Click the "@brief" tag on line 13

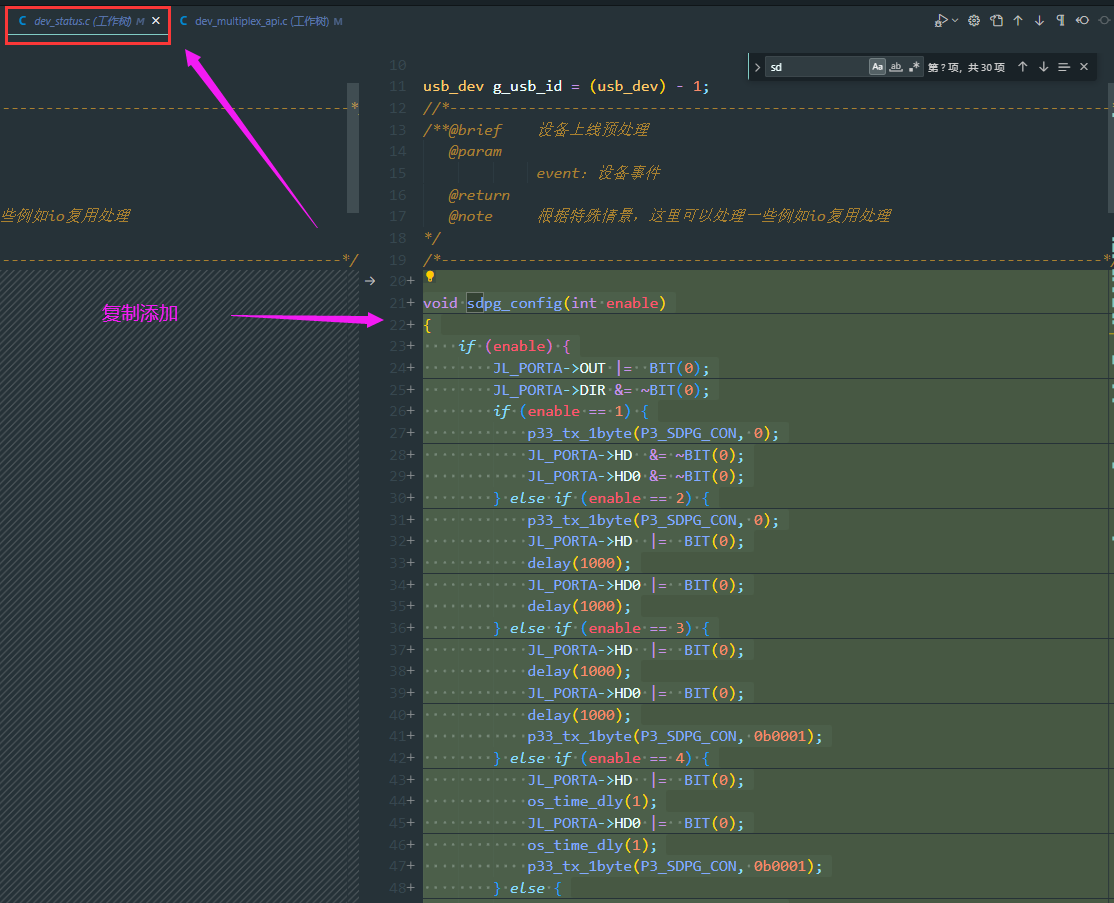475,130
